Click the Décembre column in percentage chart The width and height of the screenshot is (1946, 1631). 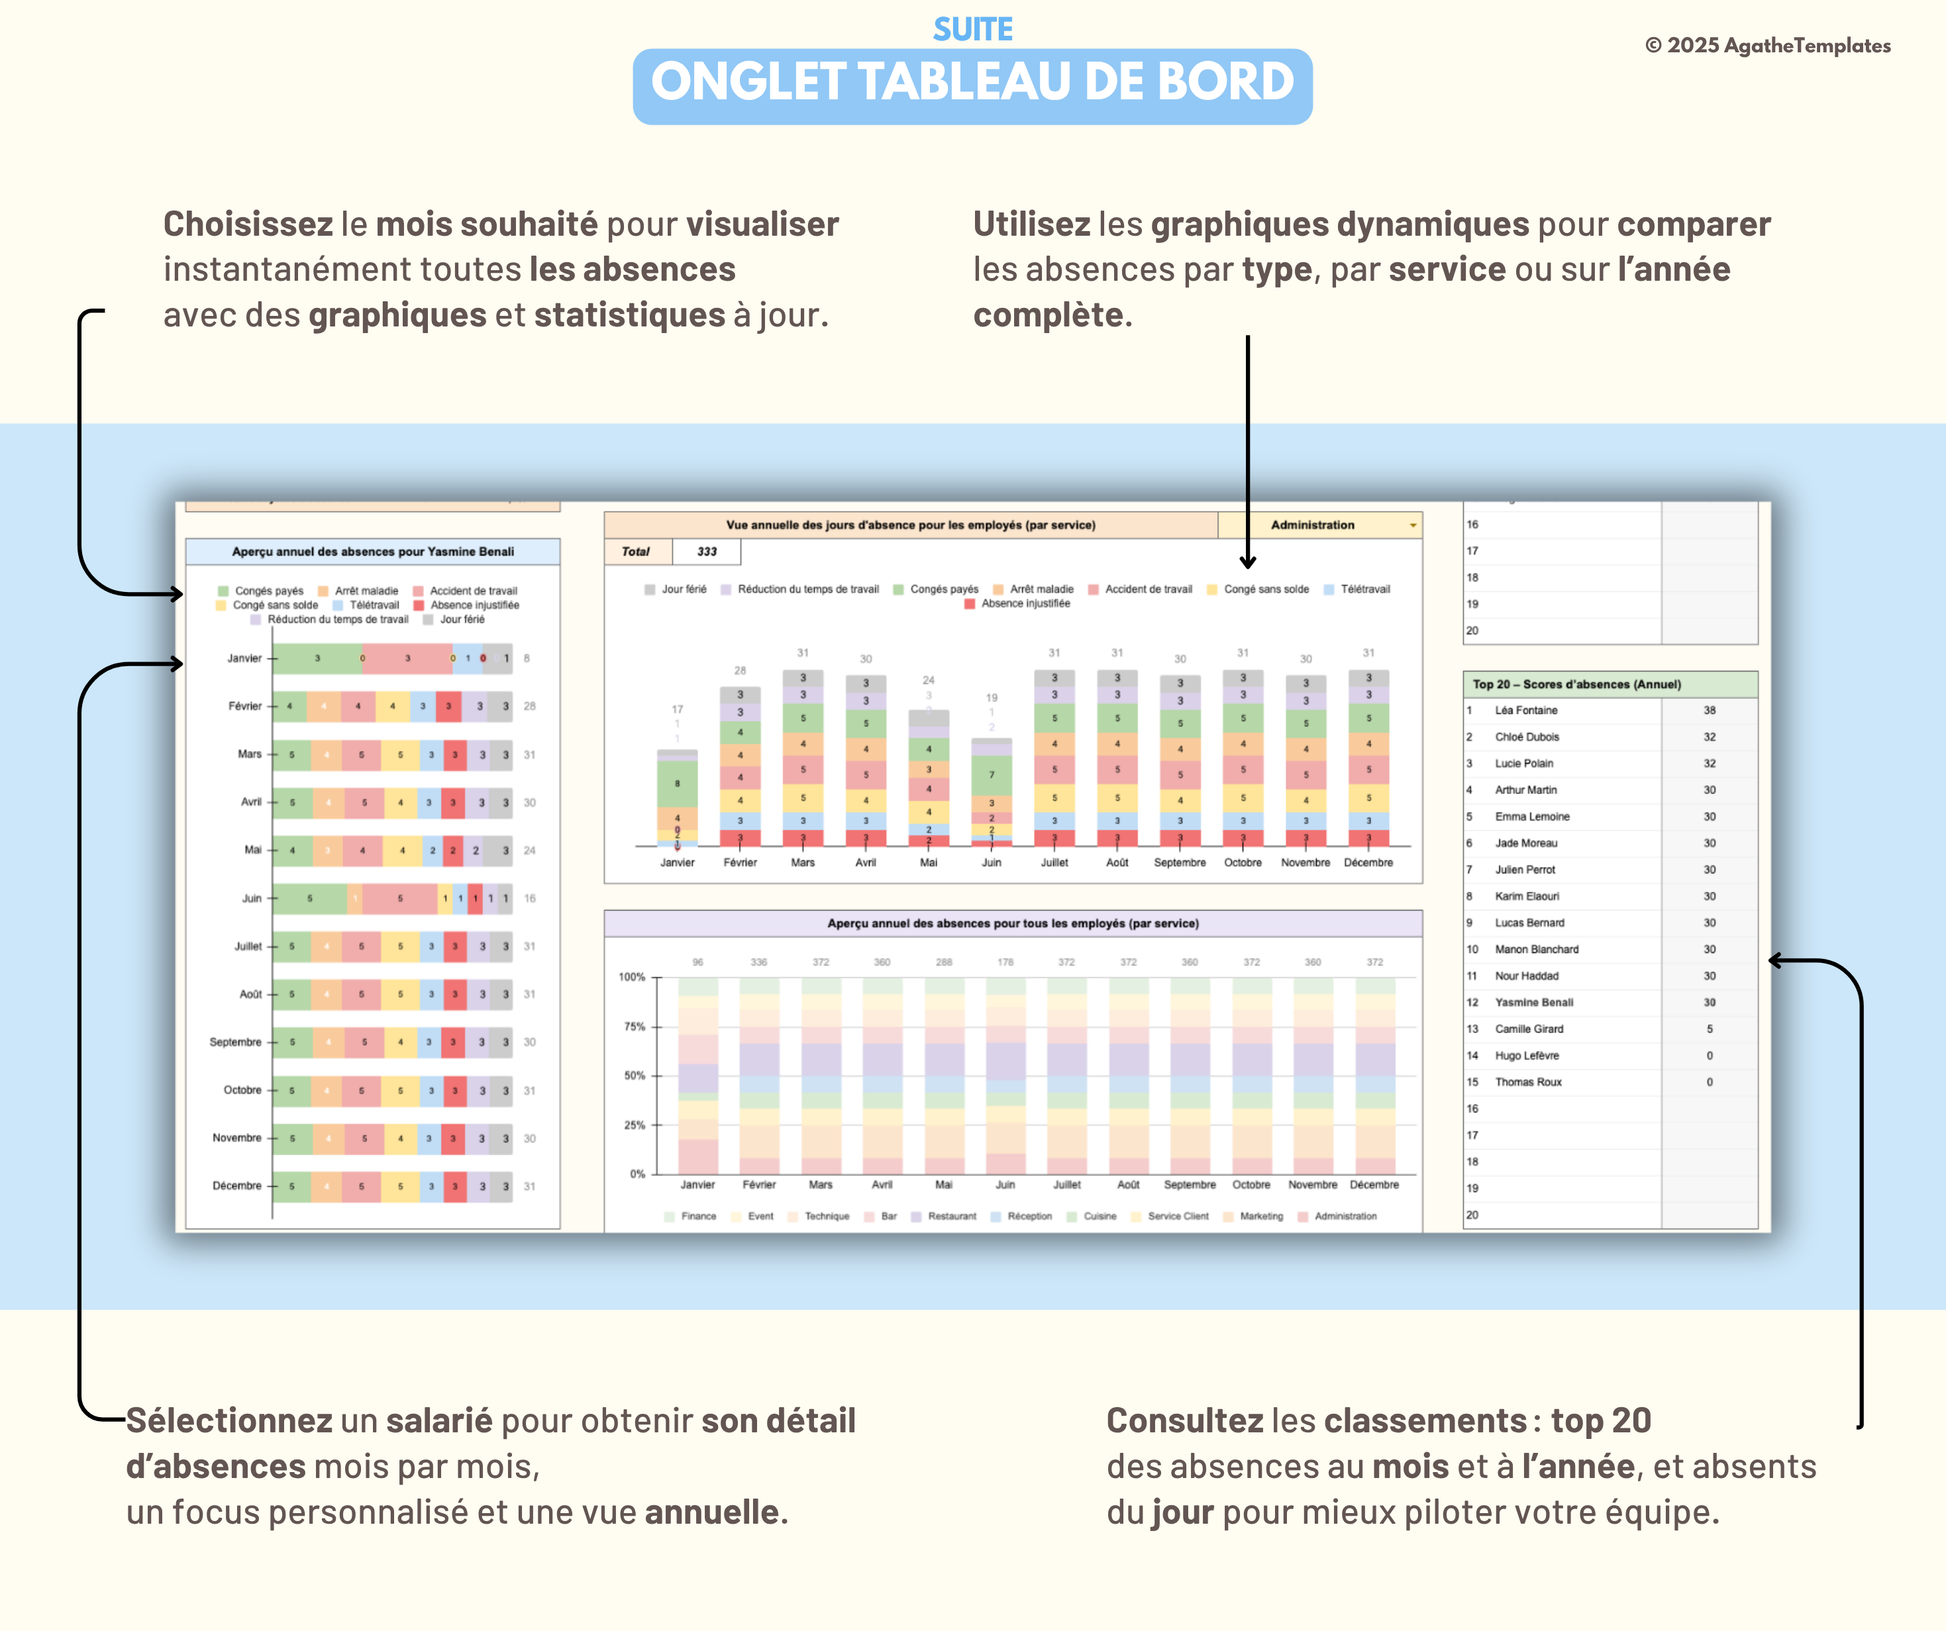1375,1076
